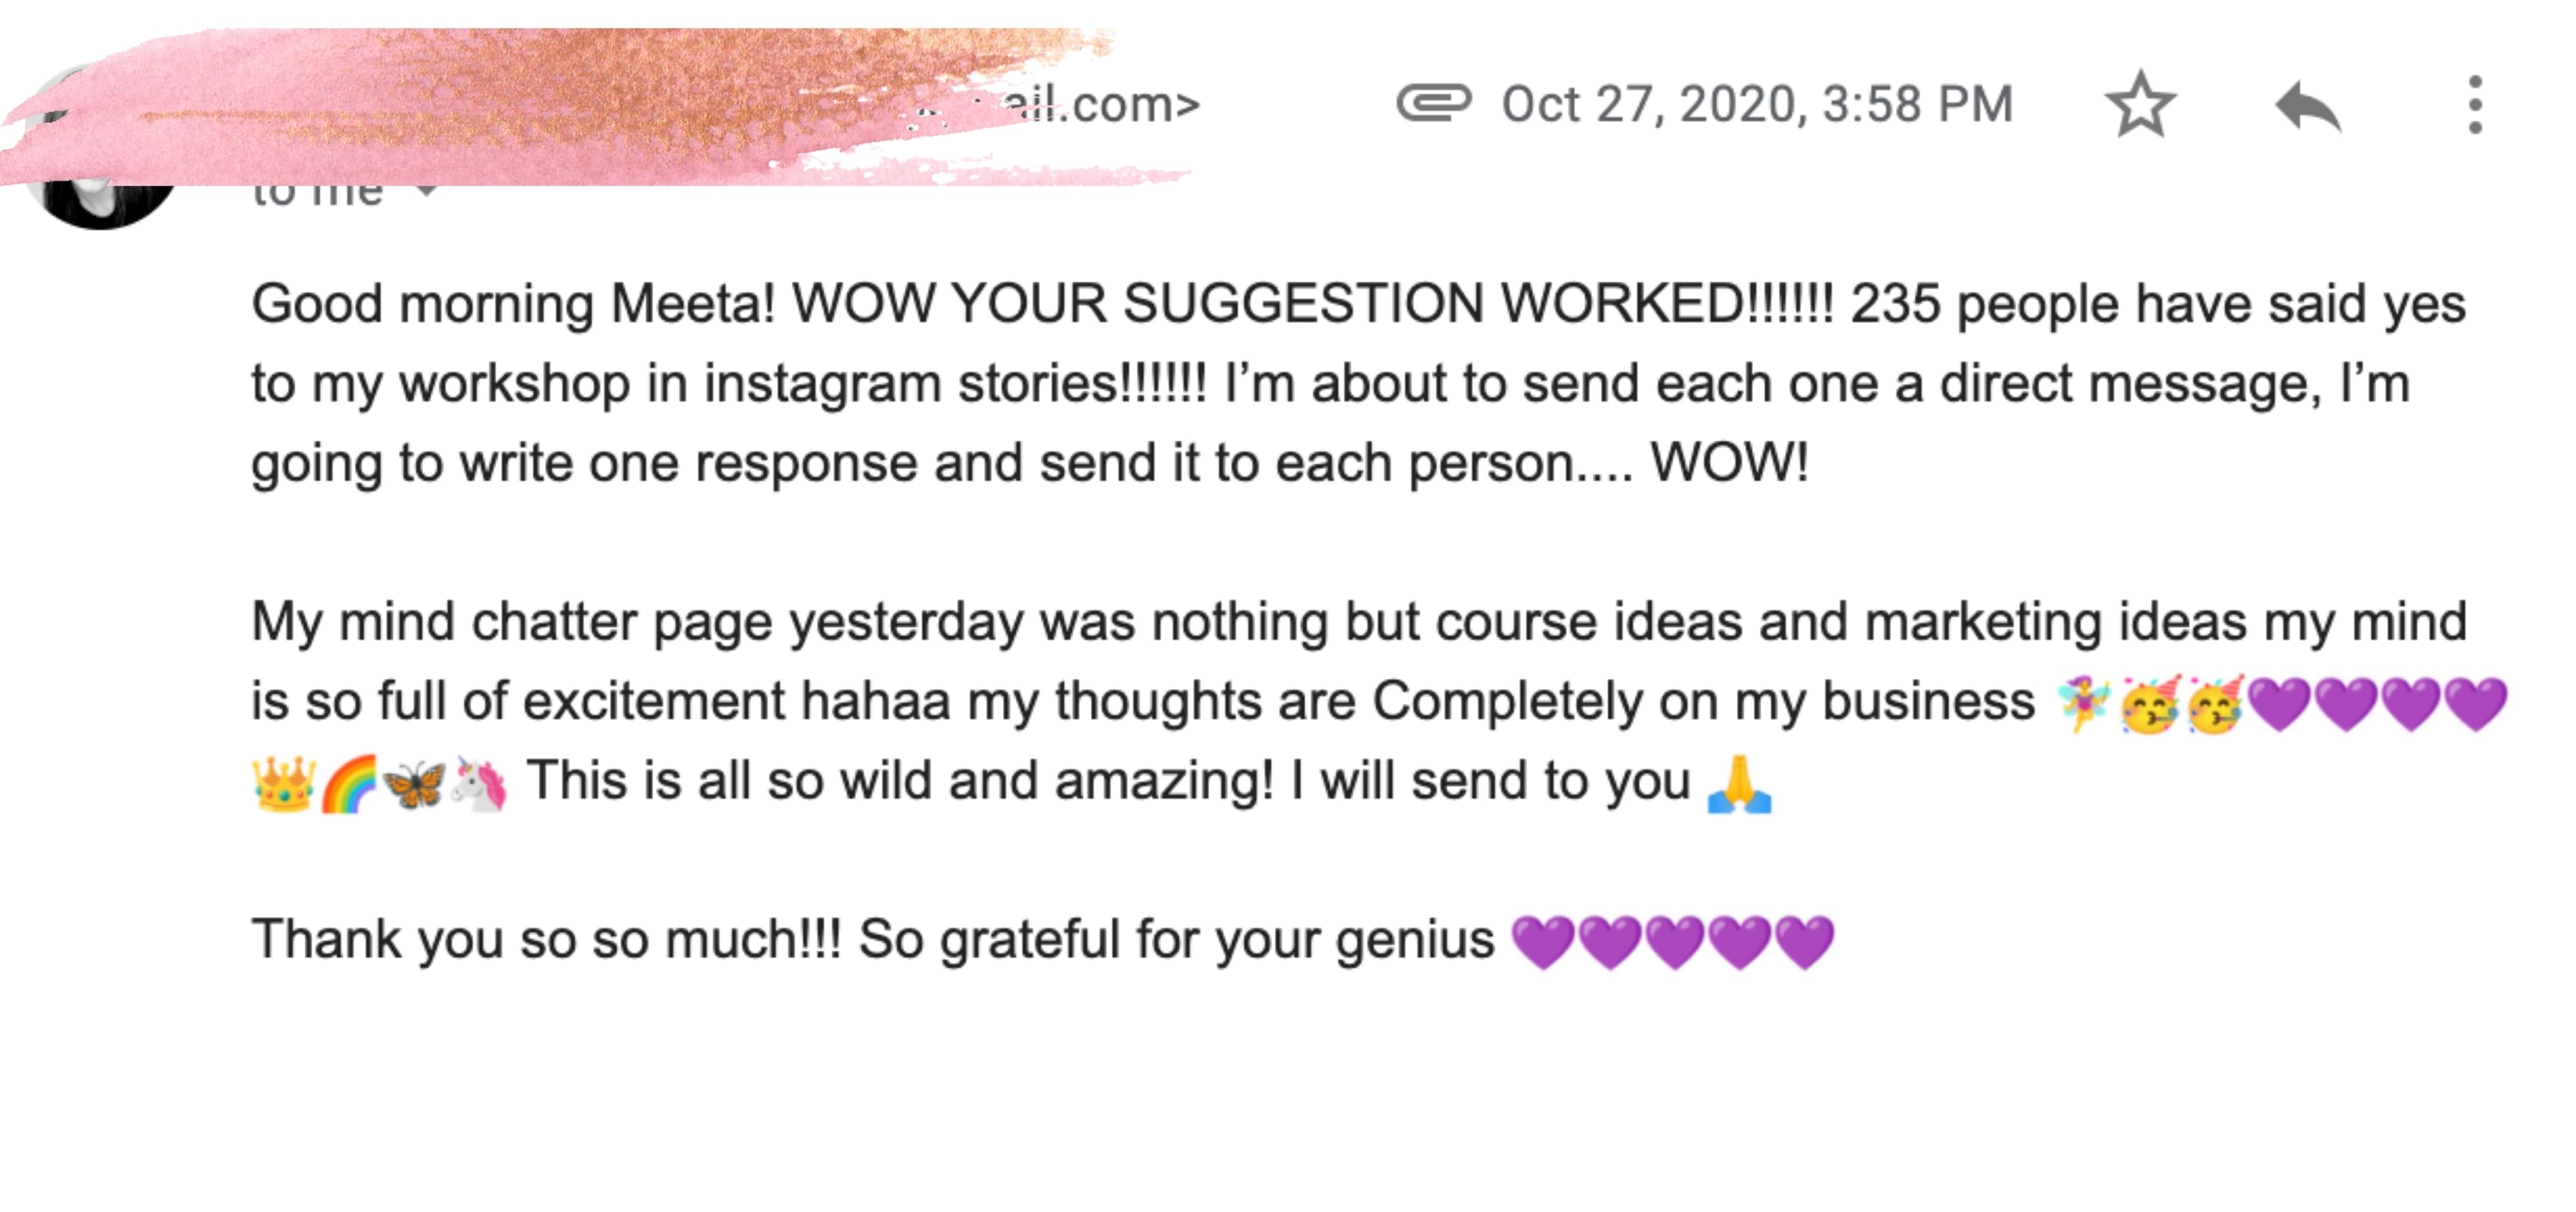Click the partially visible sender email address
Viewport: 2576px width, 1212px height.
[1100, 104]
